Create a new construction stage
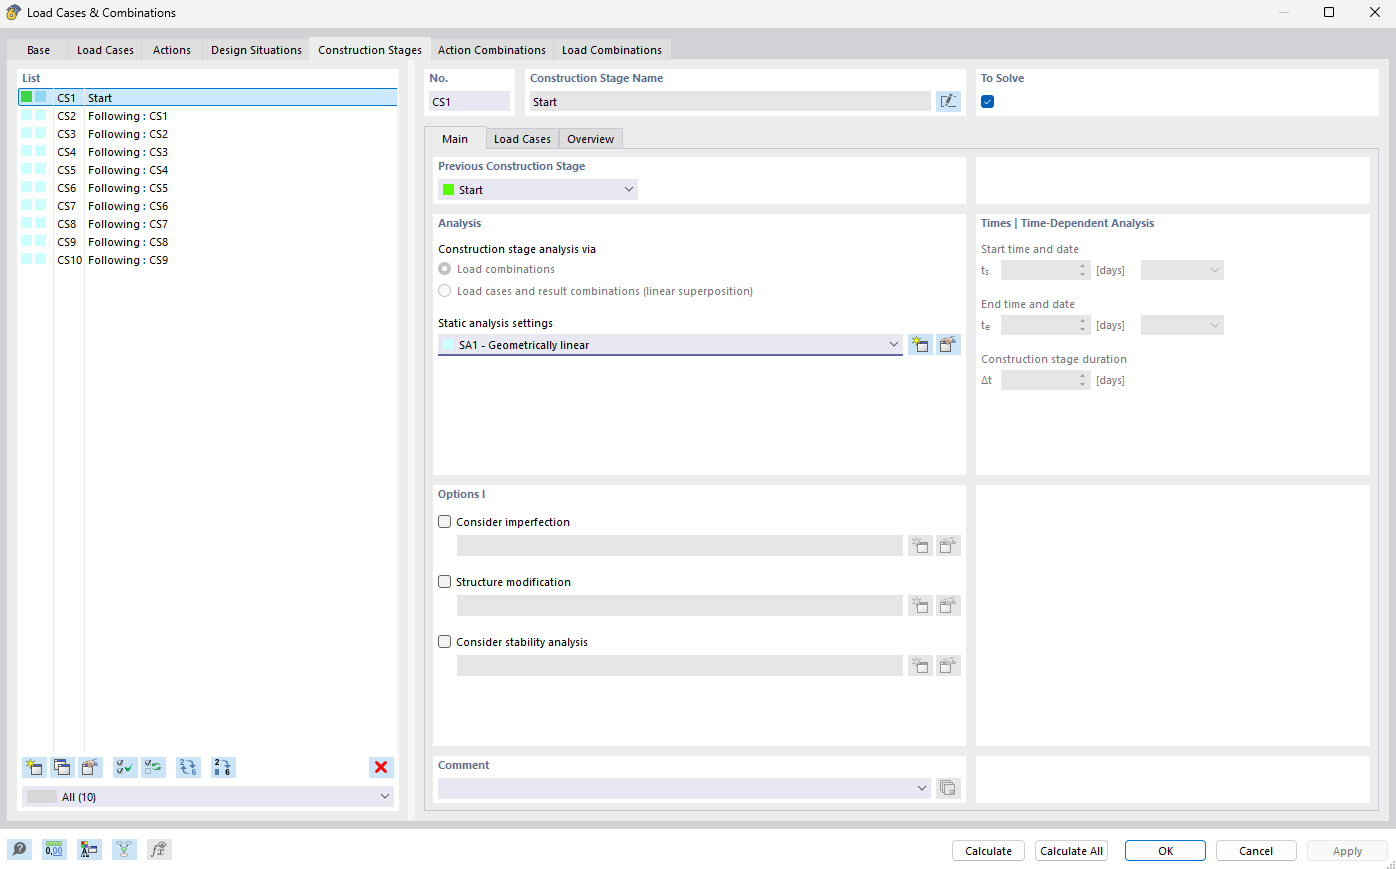1396x869 pixels. click(34, 767)
